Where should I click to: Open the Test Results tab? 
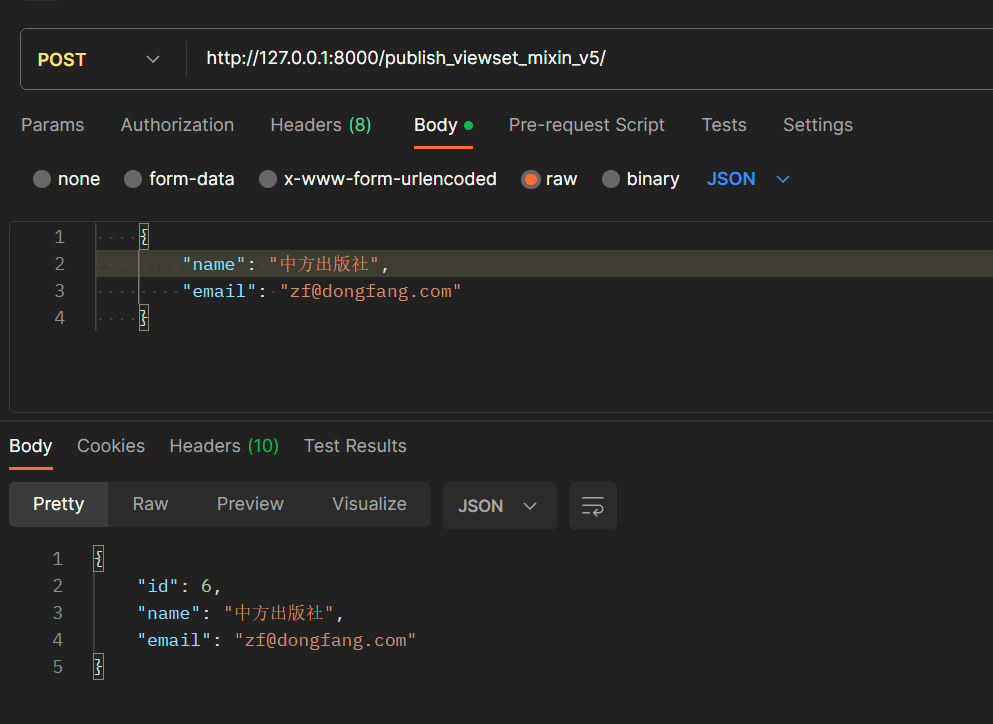[355, 446]
